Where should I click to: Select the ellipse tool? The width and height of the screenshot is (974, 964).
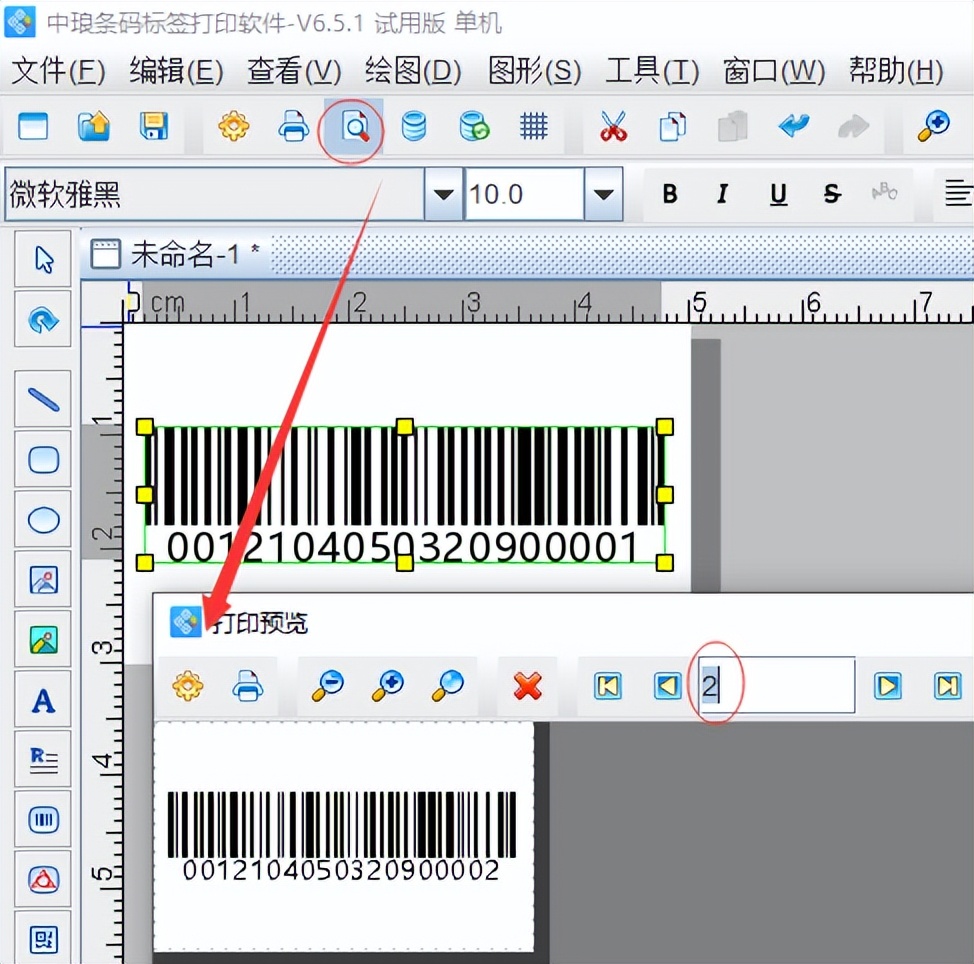pos(43,520)
